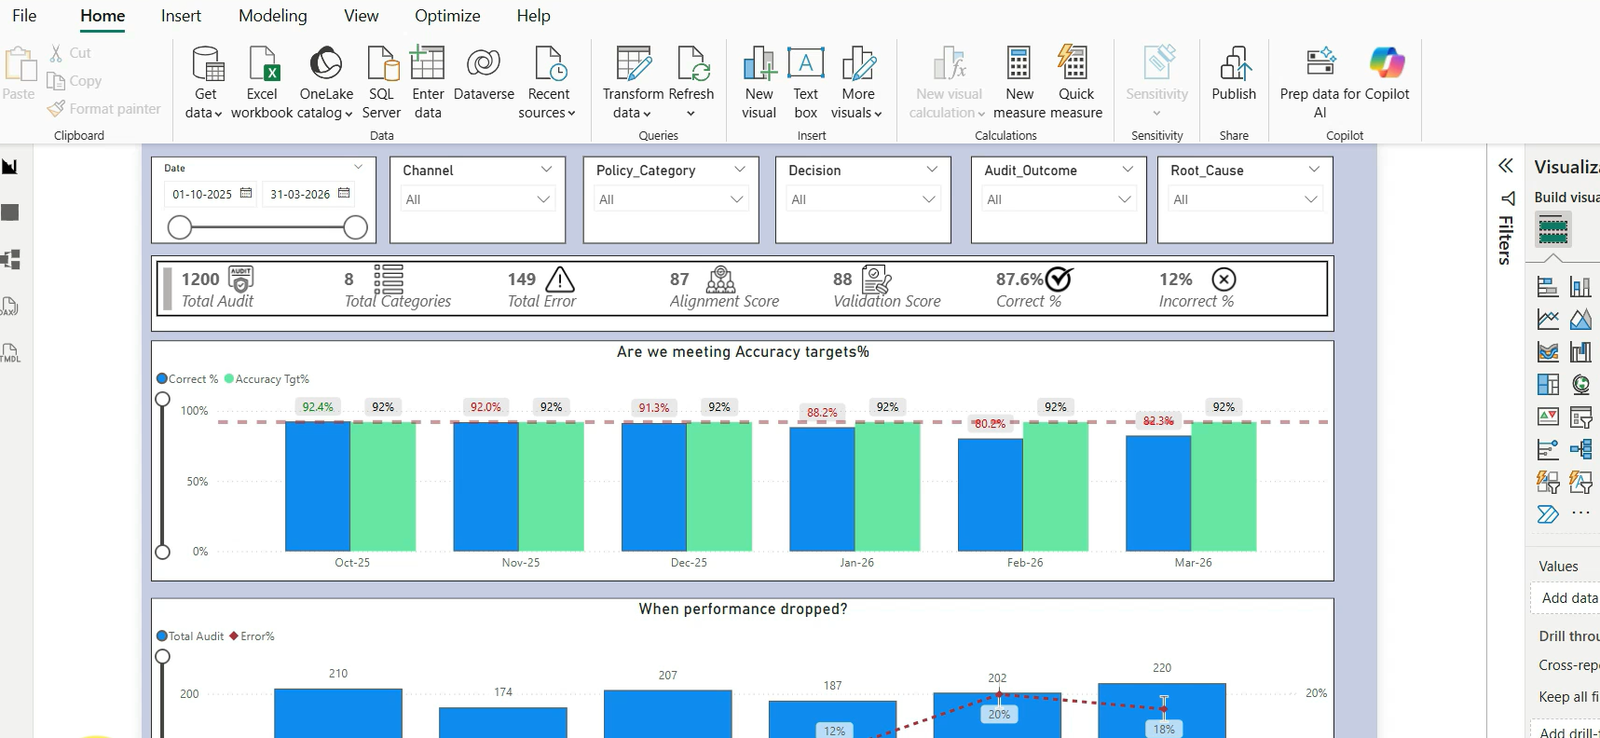Open DAX query view from the sidebar
The height and width of the screenshot is (738, 1600).
[11, 307]
